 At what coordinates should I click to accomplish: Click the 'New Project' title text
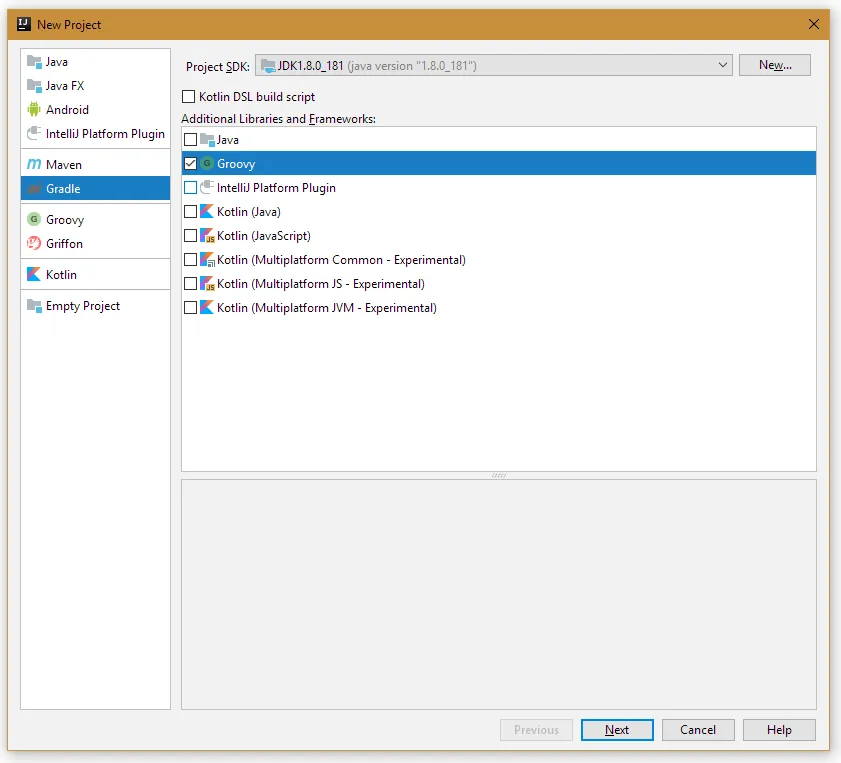pos(69,25)
